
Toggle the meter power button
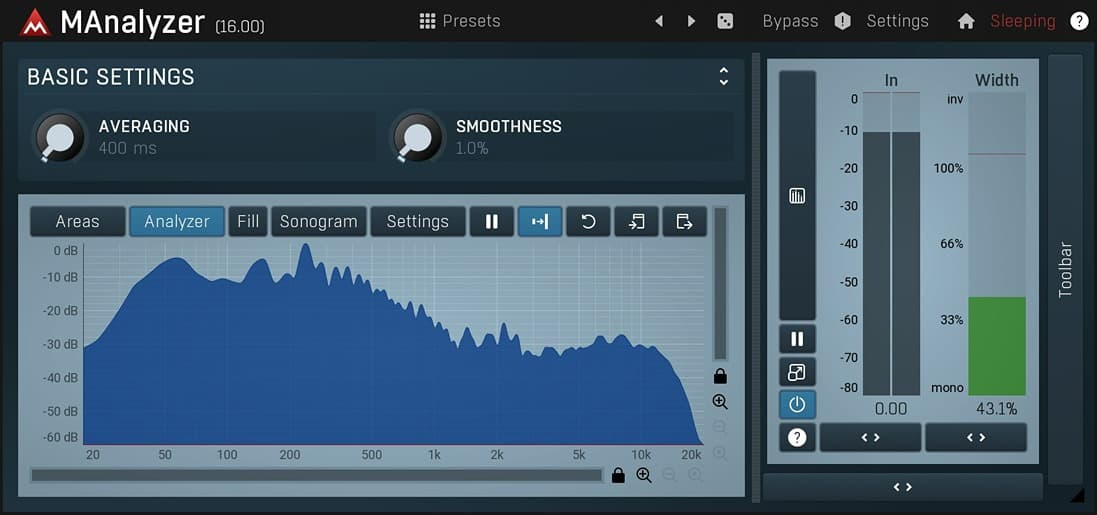[797, 405]
